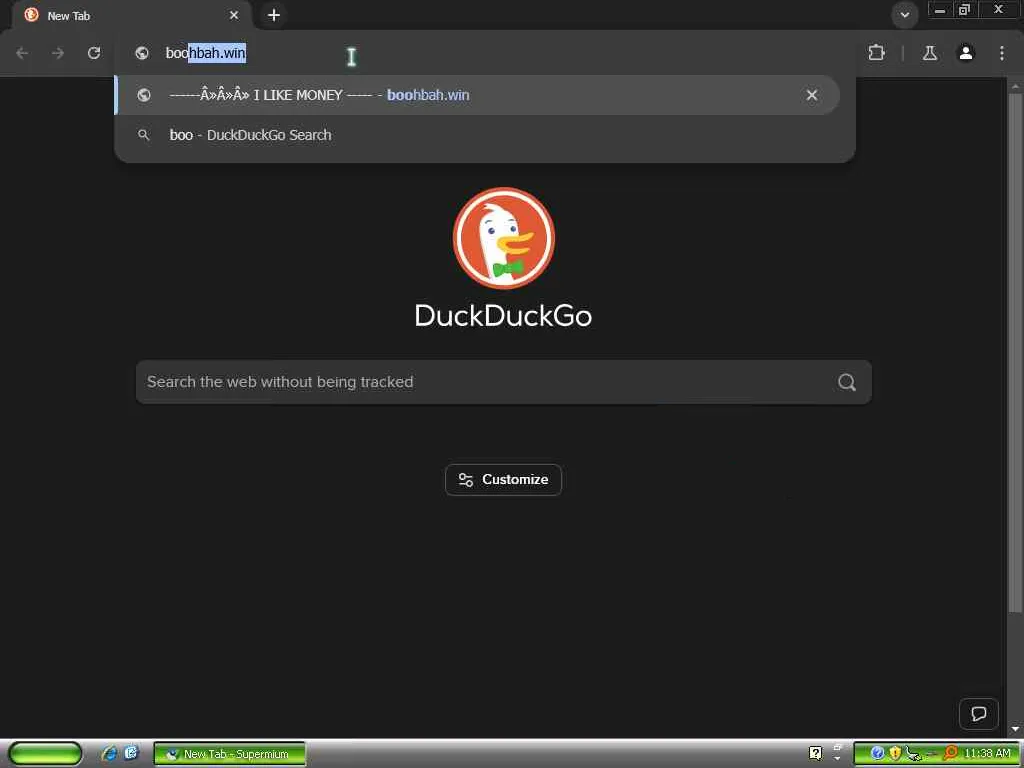Close the New Tab tab

234,15
